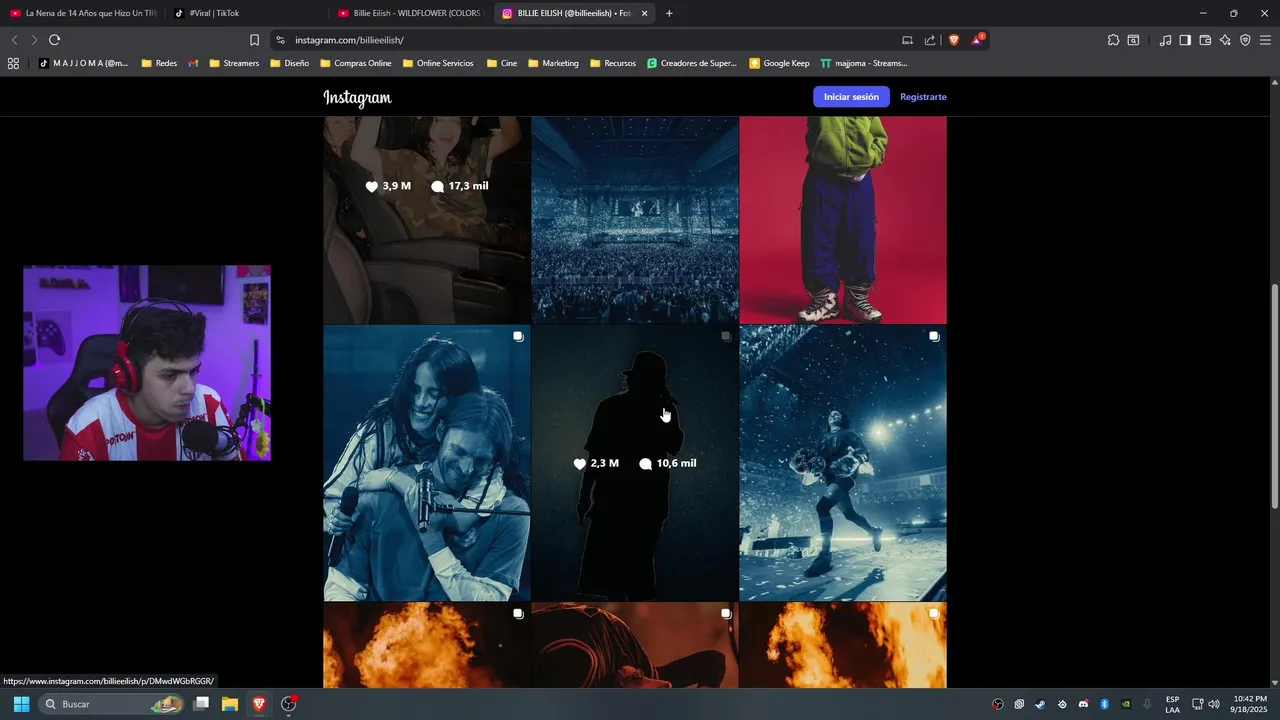Go back with the browser back arrow

point(14,40)
